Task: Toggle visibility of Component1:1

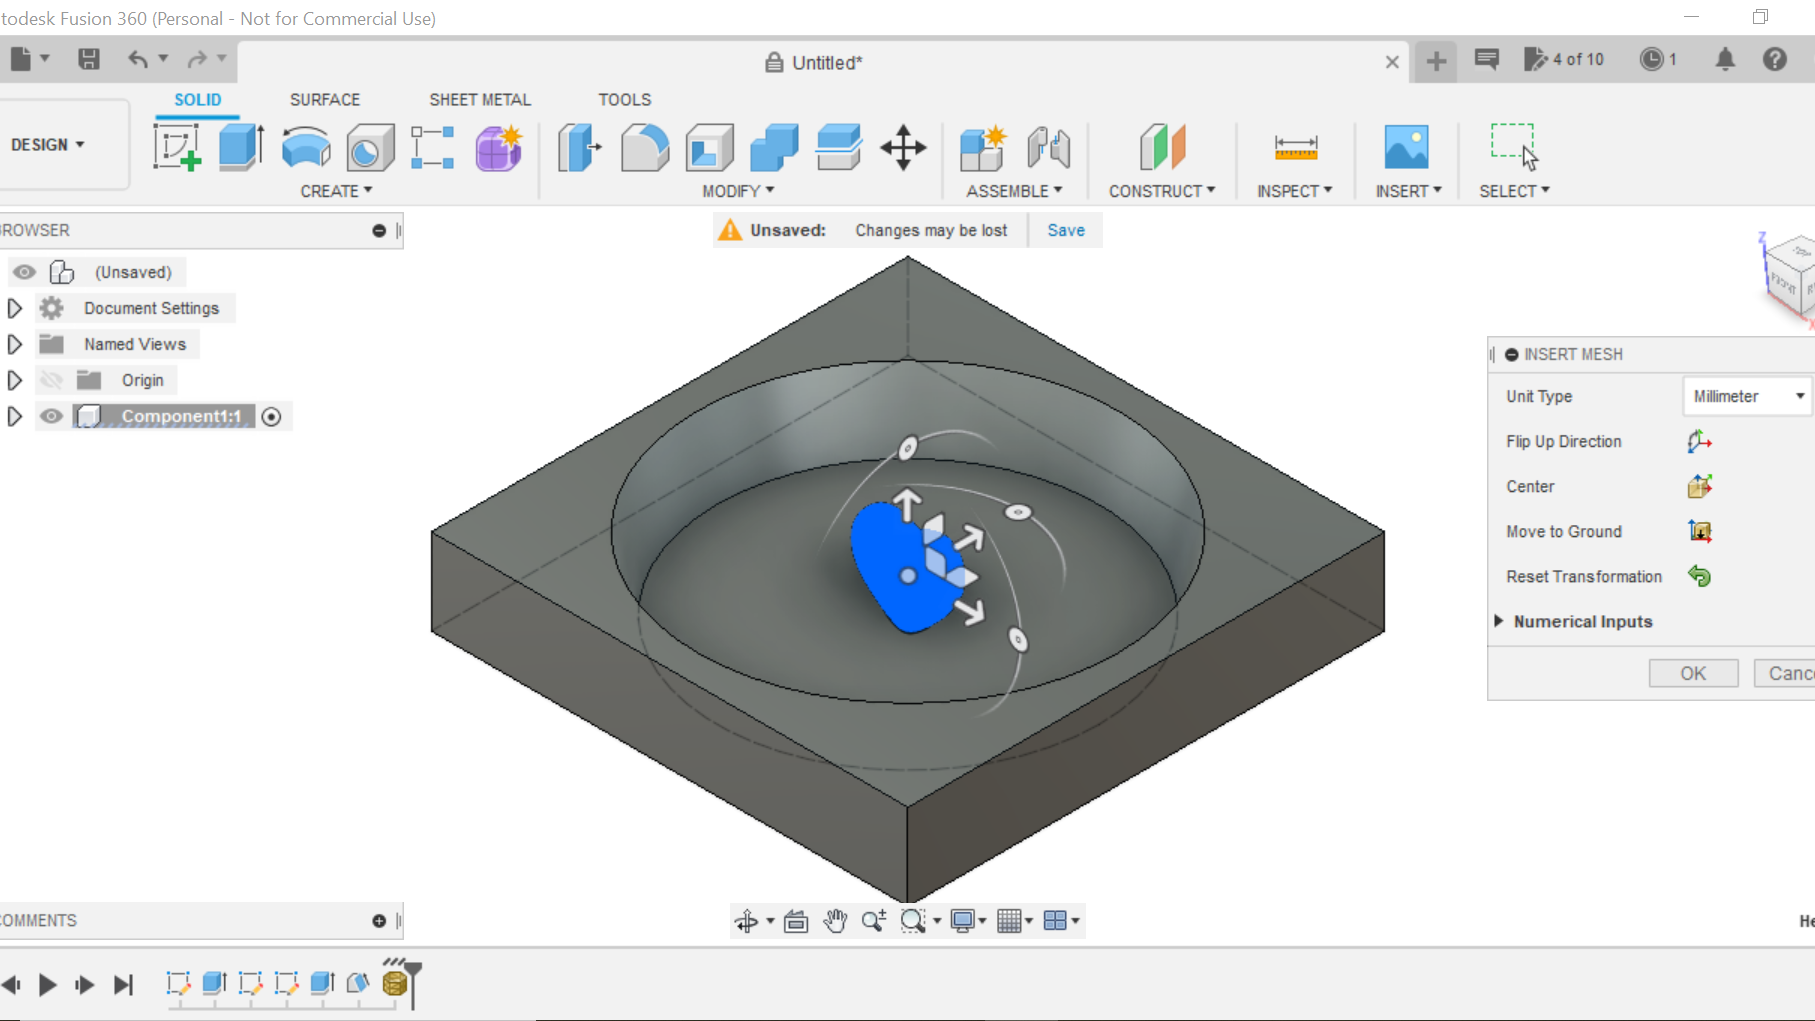Action: [52, 416]
